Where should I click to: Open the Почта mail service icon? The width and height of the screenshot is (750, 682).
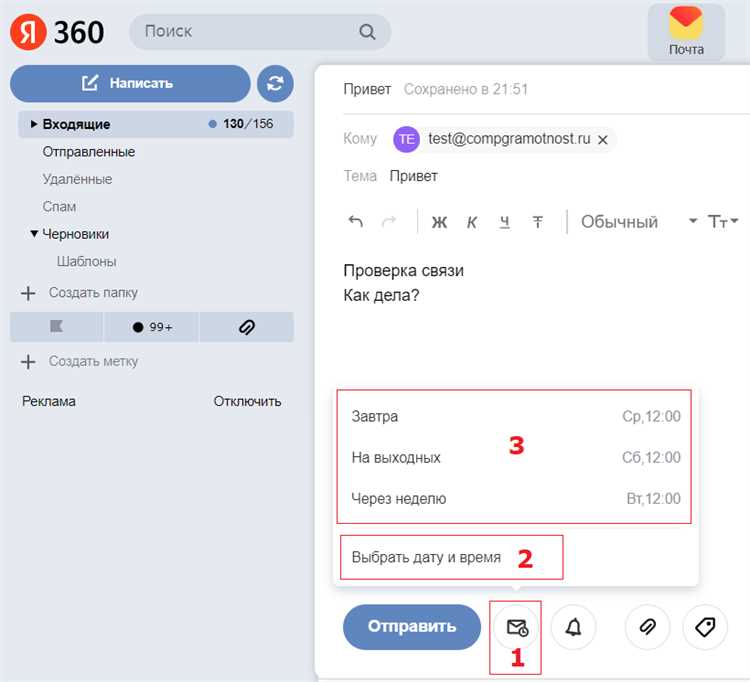pyautogui.click(x=686, y=33)
